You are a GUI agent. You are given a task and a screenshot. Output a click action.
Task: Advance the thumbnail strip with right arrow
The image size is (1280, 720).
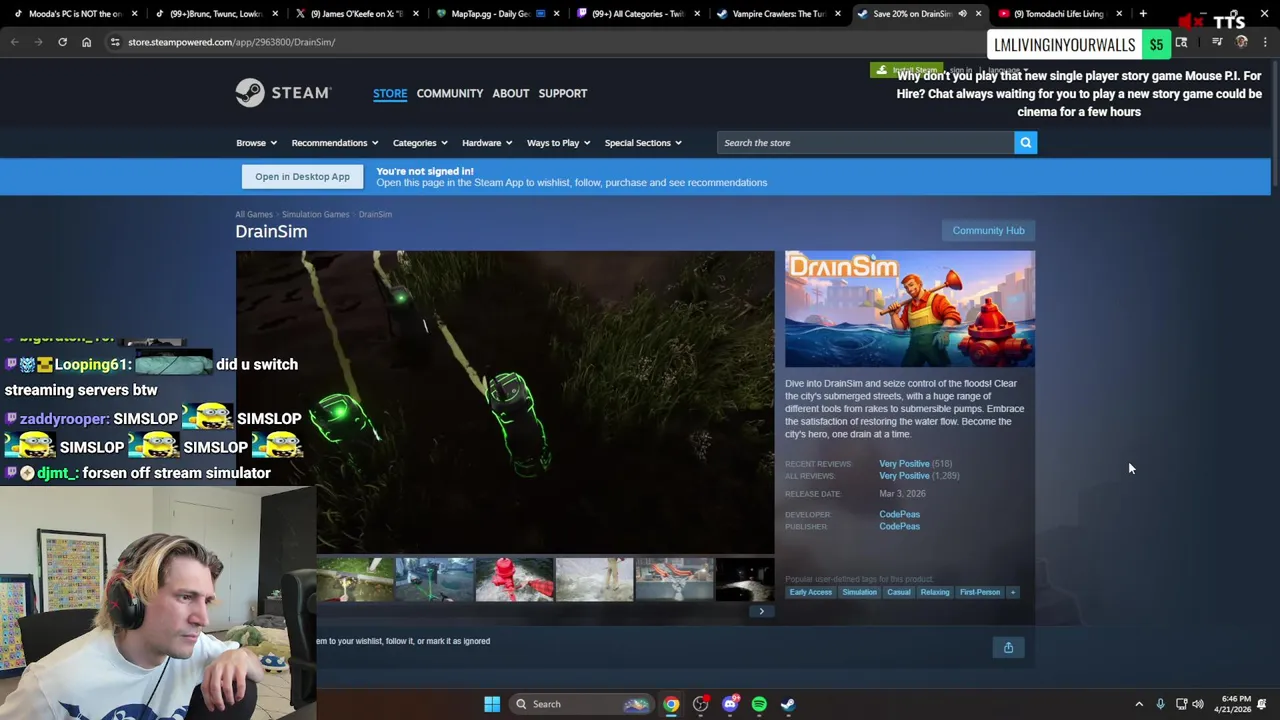point(761,611)
